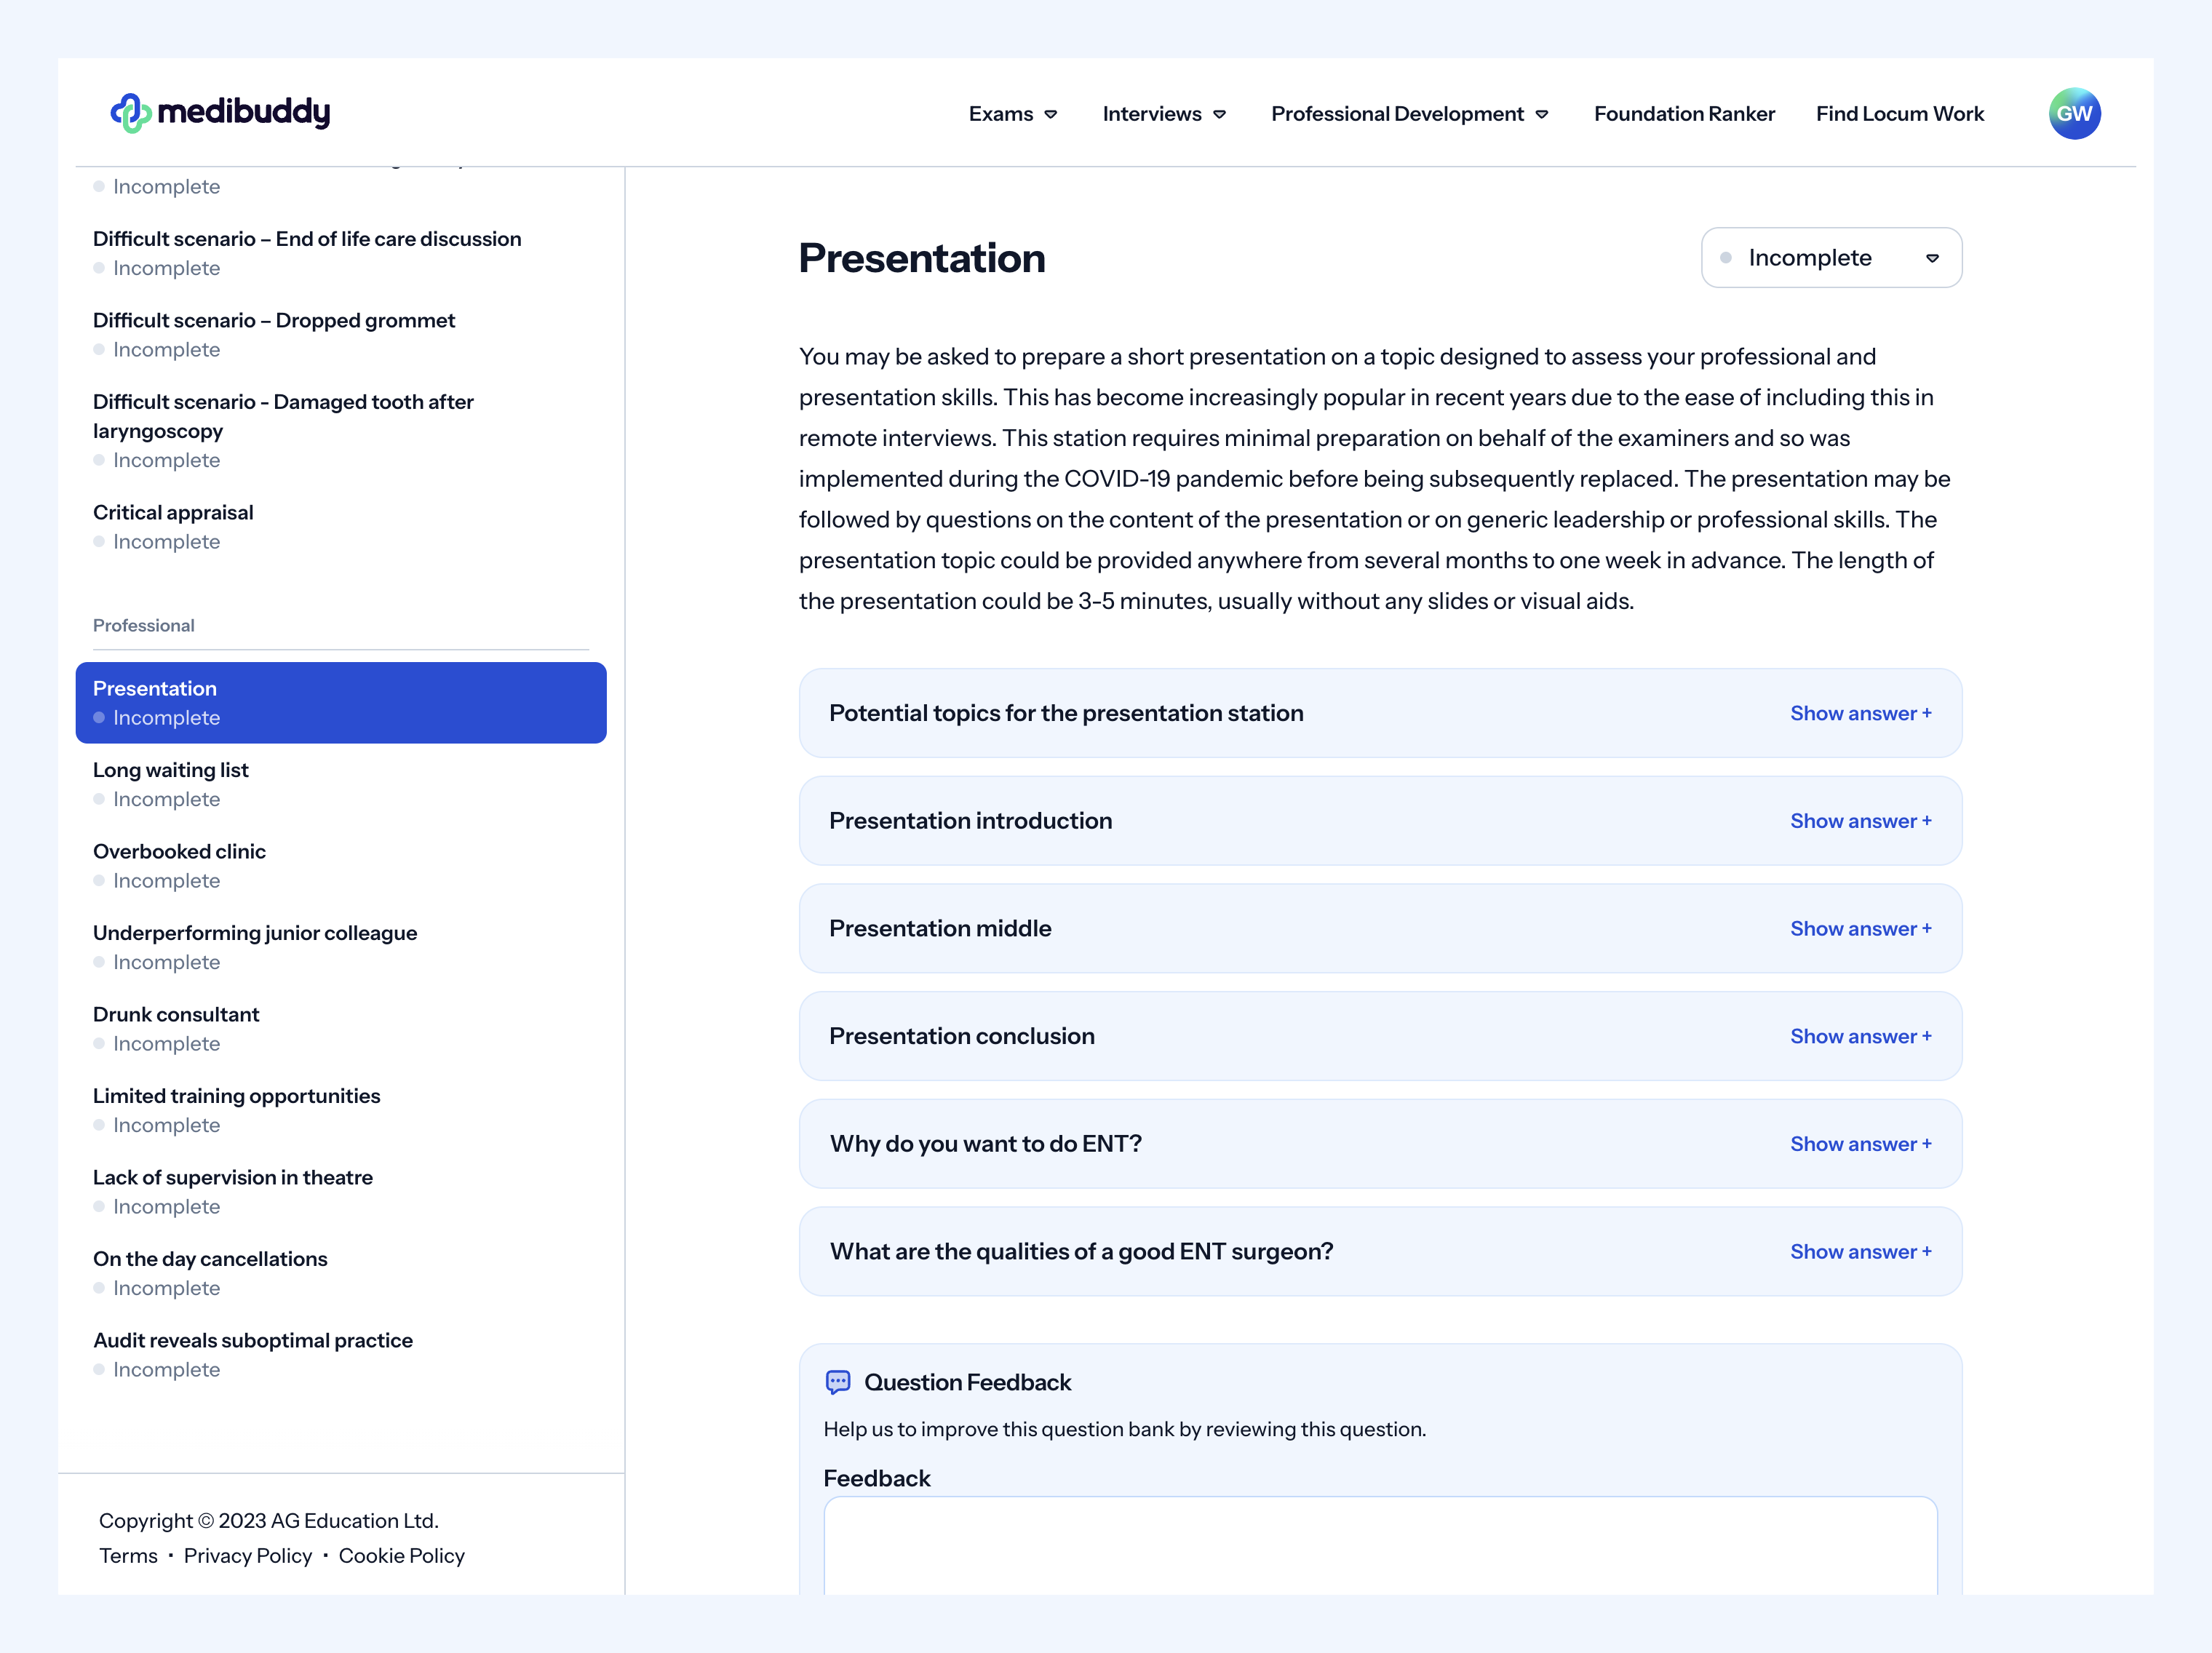Screen dimensions: 2212x1653
Task: Click the Interviews menu tab
Action: (x=1165, y=113)
